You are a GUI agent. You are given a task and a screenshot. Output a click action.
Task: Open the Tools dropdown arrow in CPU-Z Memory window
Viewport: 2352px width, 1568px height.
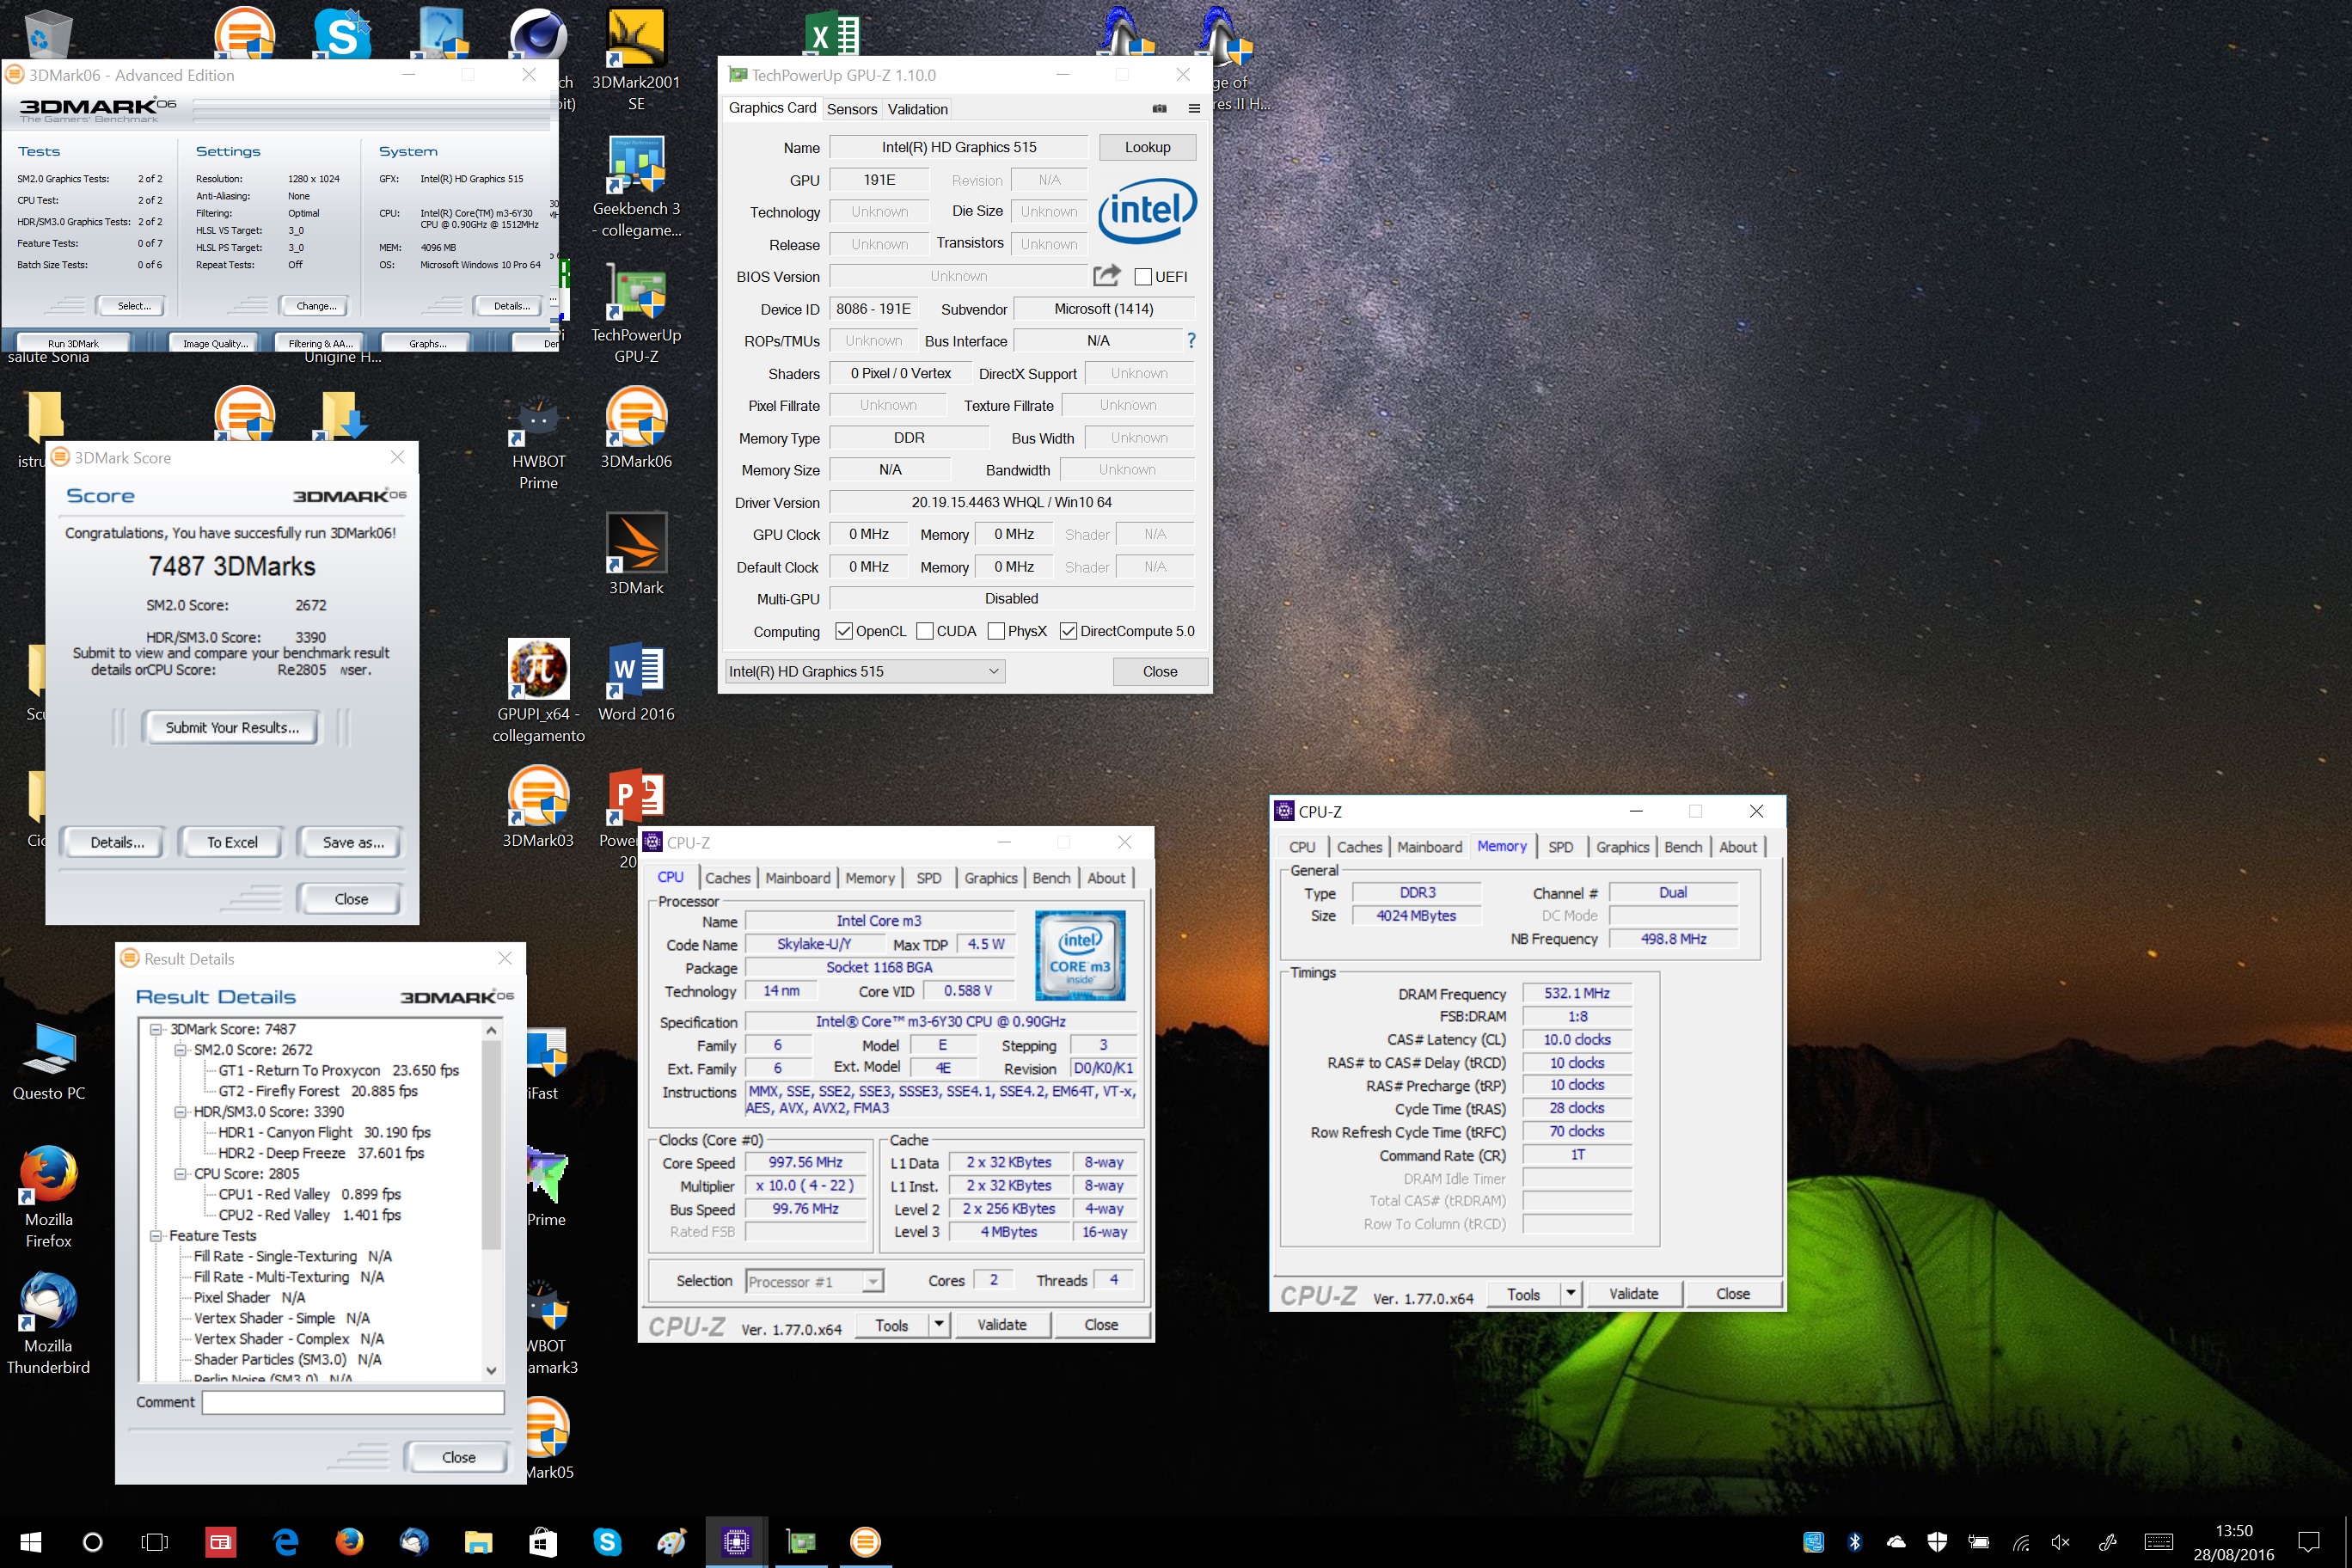click(1570, 1293)
